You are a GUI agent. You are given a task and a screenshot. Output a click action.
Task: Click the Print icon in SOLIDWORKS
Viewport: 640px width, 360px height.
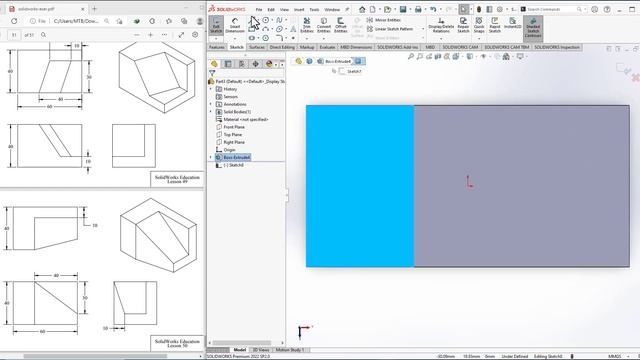(418, 9)
